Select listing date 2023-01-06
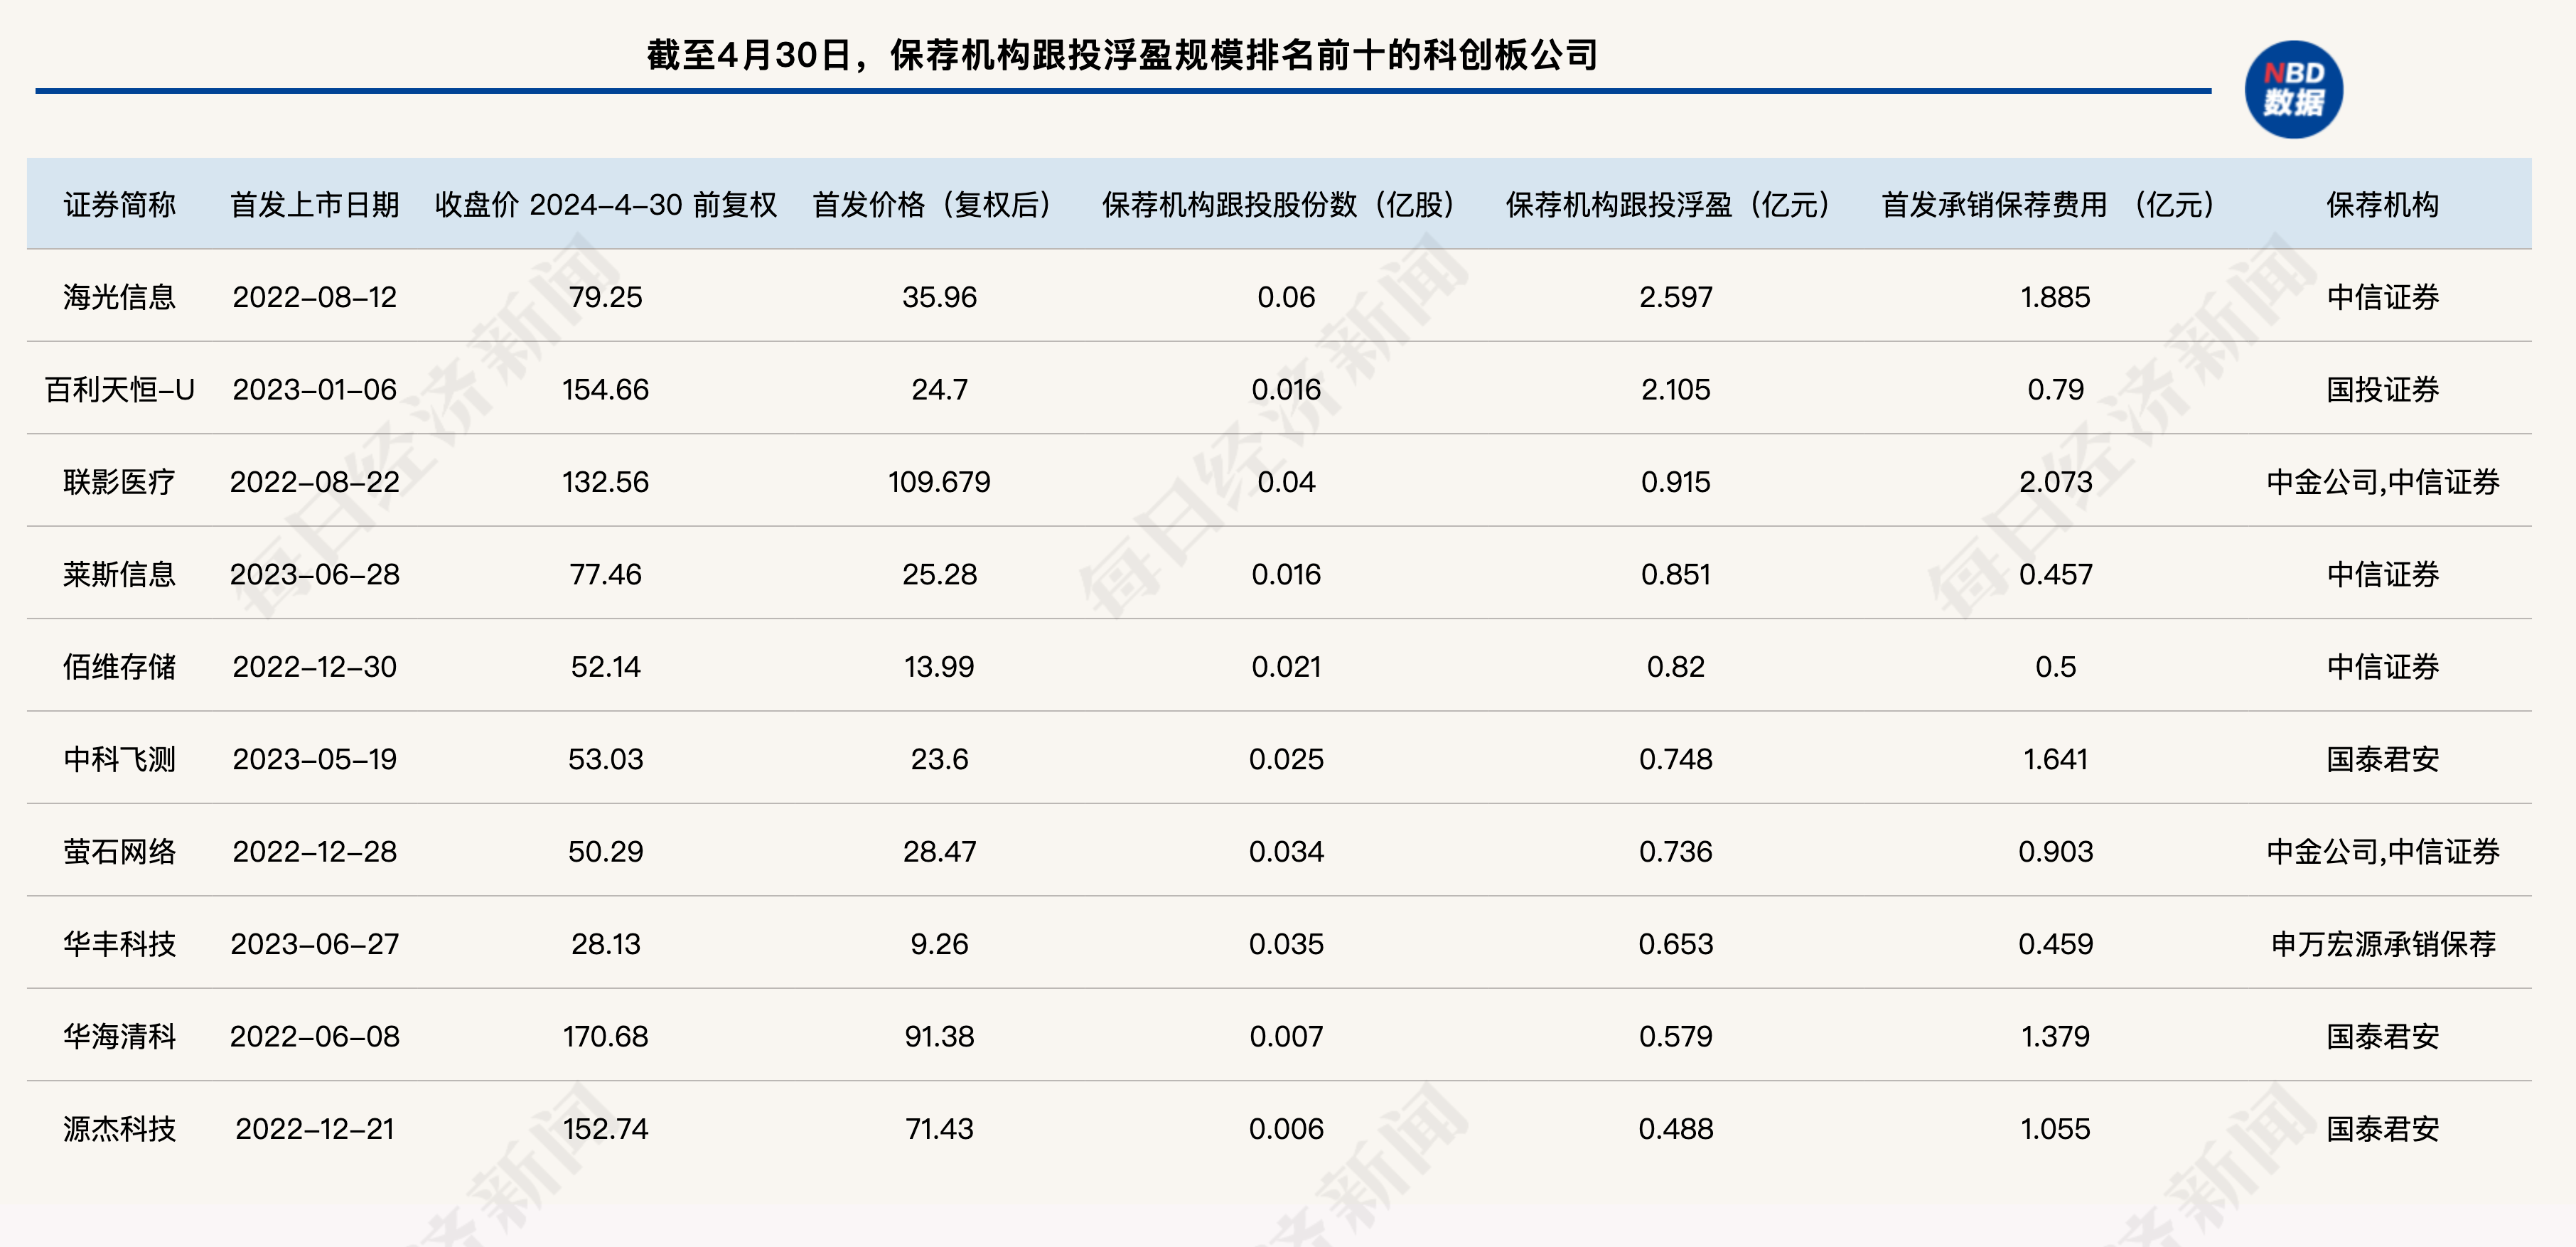The height and width of the screenshot is (1247, 2576). coord(314,389)
